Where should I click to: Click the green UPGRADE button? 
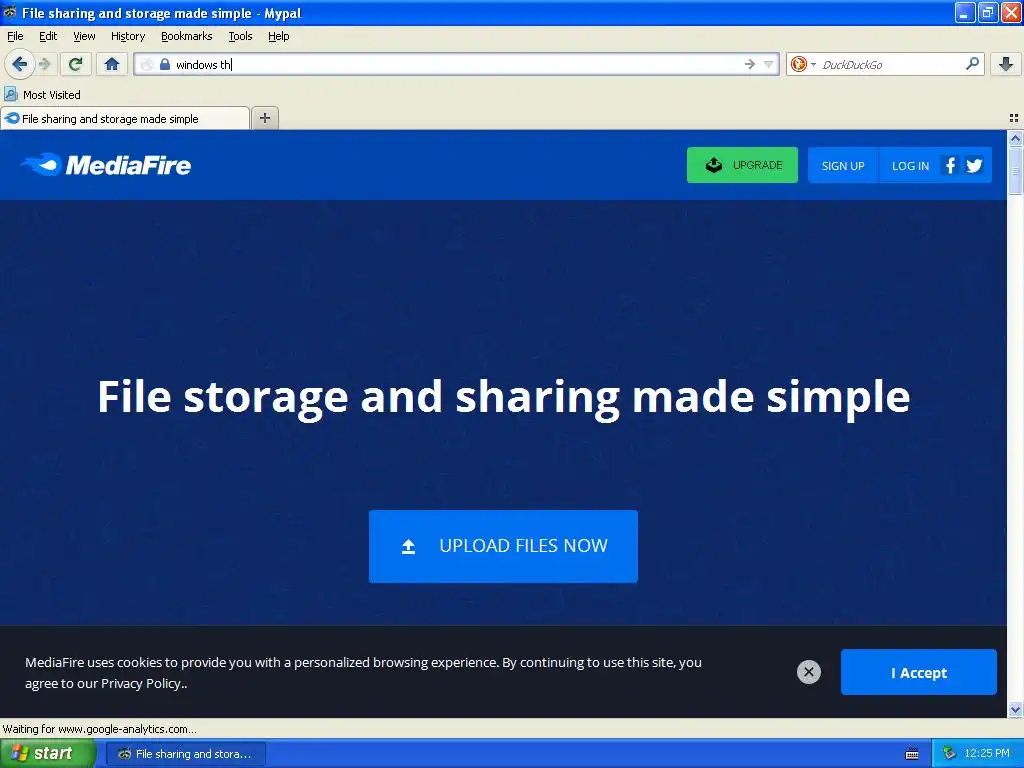[x=742, y=165]
